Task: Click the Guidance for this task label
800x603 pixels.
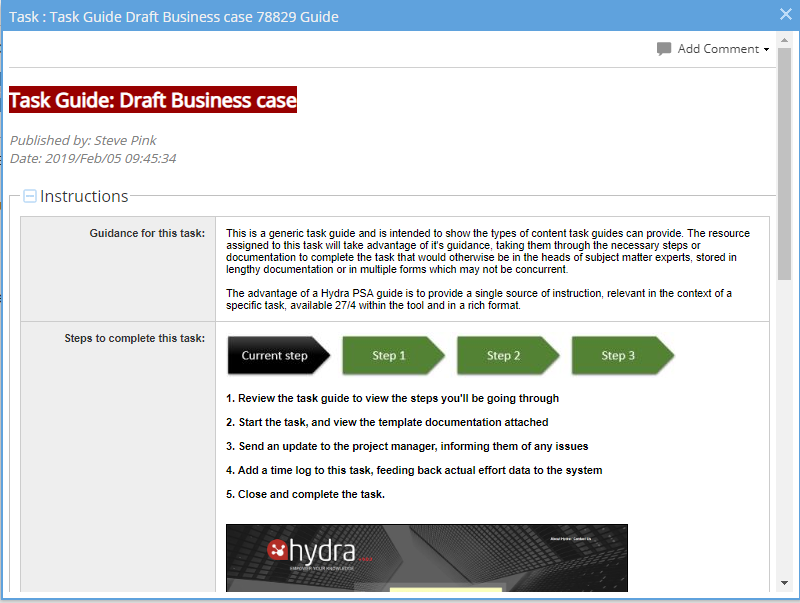Action: pos(147,233)
